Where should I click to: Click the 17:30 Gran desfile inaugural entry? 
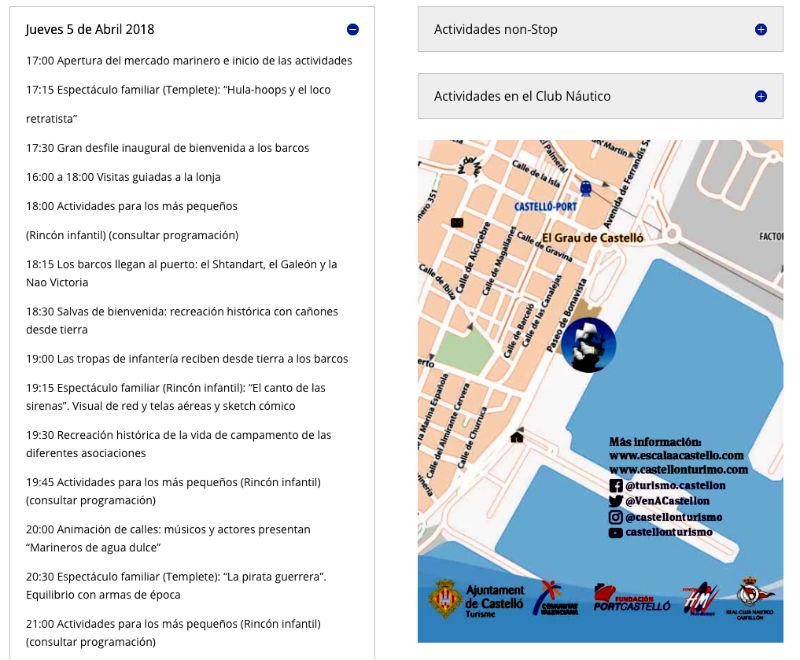pos(168,148)
